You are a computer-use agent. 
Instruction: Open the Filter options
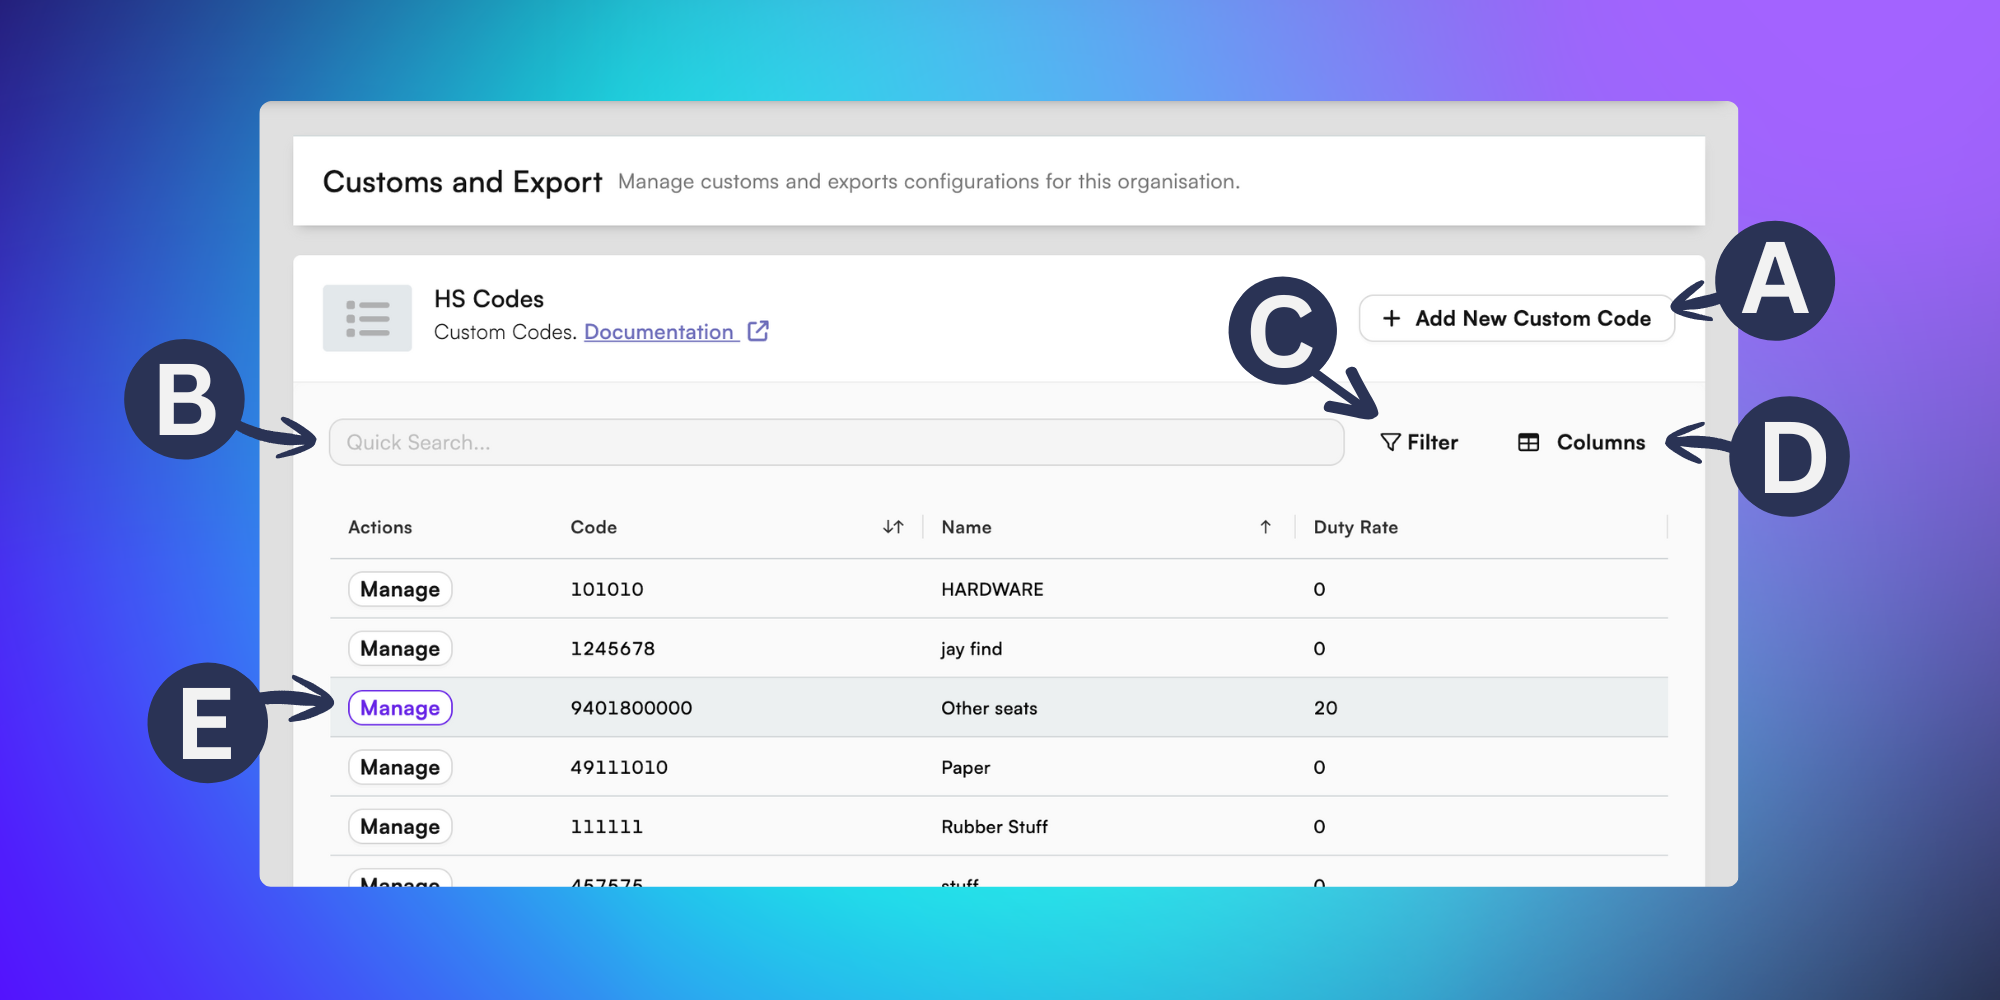pos(1419,442)
